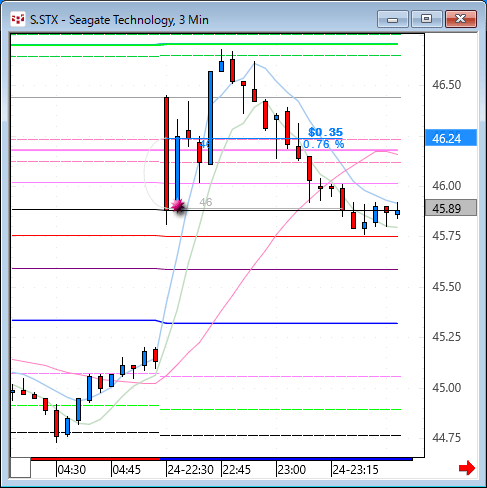Click the red scroll-right arrow icon
This screenshot has height=488, width=487.
(467, 468)
